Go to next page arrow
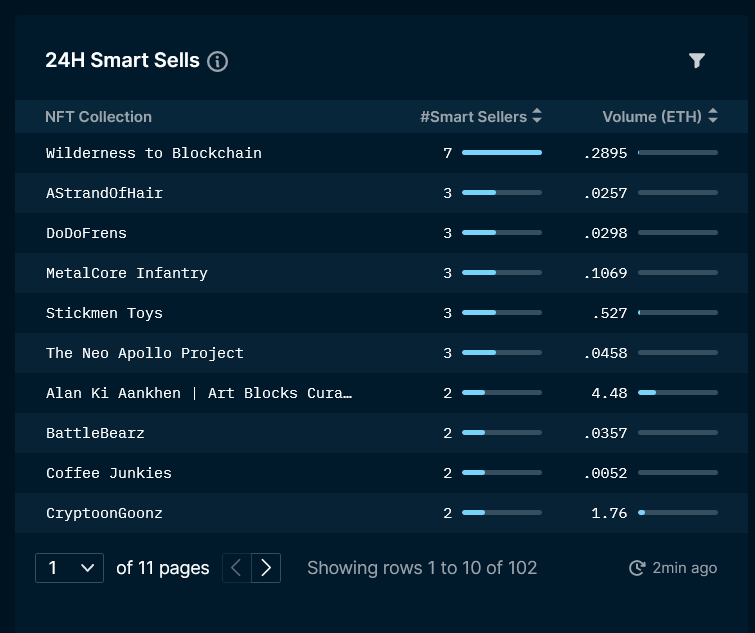This screenshot has height=633, width=755. click(266, 568)
